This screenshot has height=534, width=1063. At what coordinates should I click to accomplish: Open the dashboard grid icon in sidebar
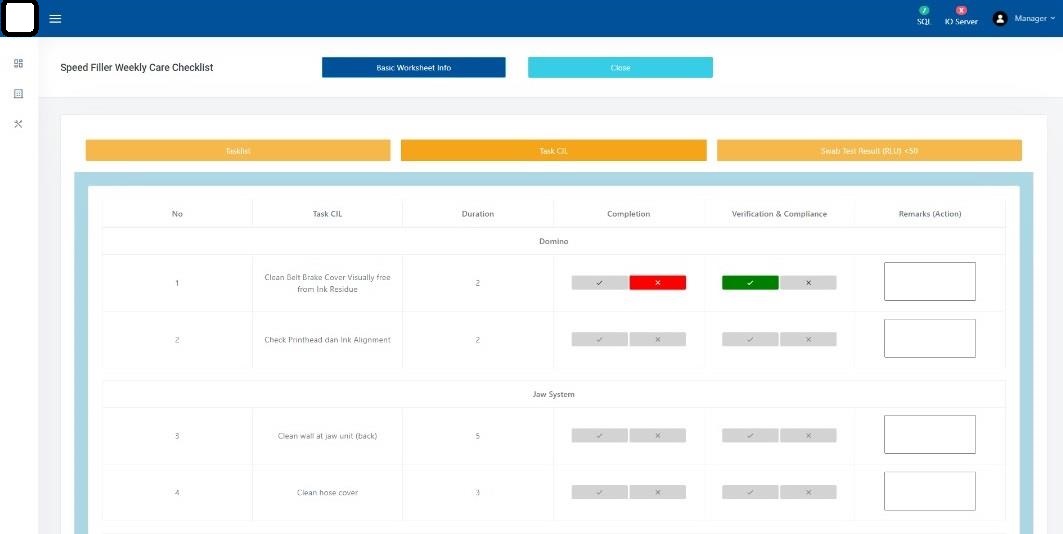[x=18, y=63]
